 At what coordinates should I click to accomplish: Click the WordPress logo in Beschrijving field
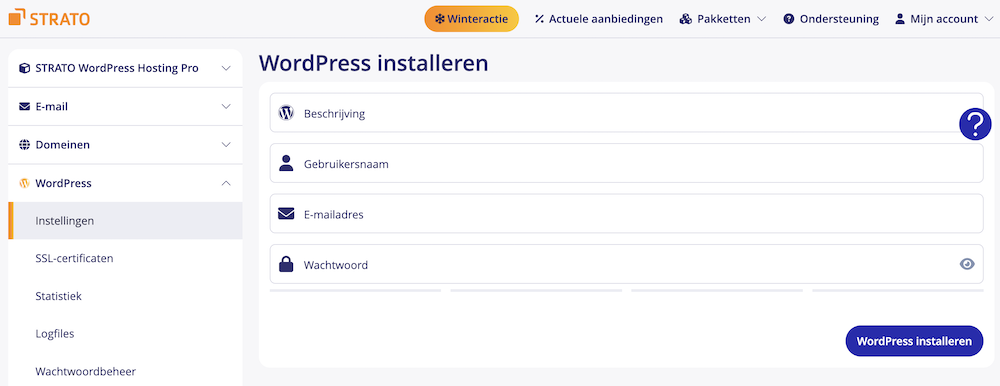[286, 113]
